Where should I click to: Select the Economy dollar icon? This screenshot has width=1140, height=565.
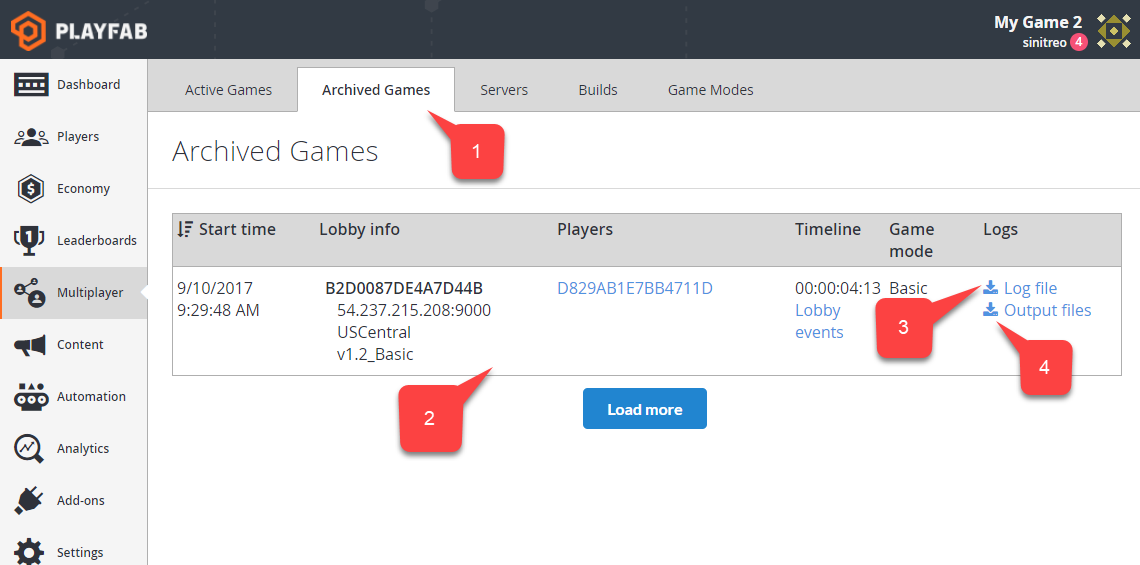click(x=31, y=188)
